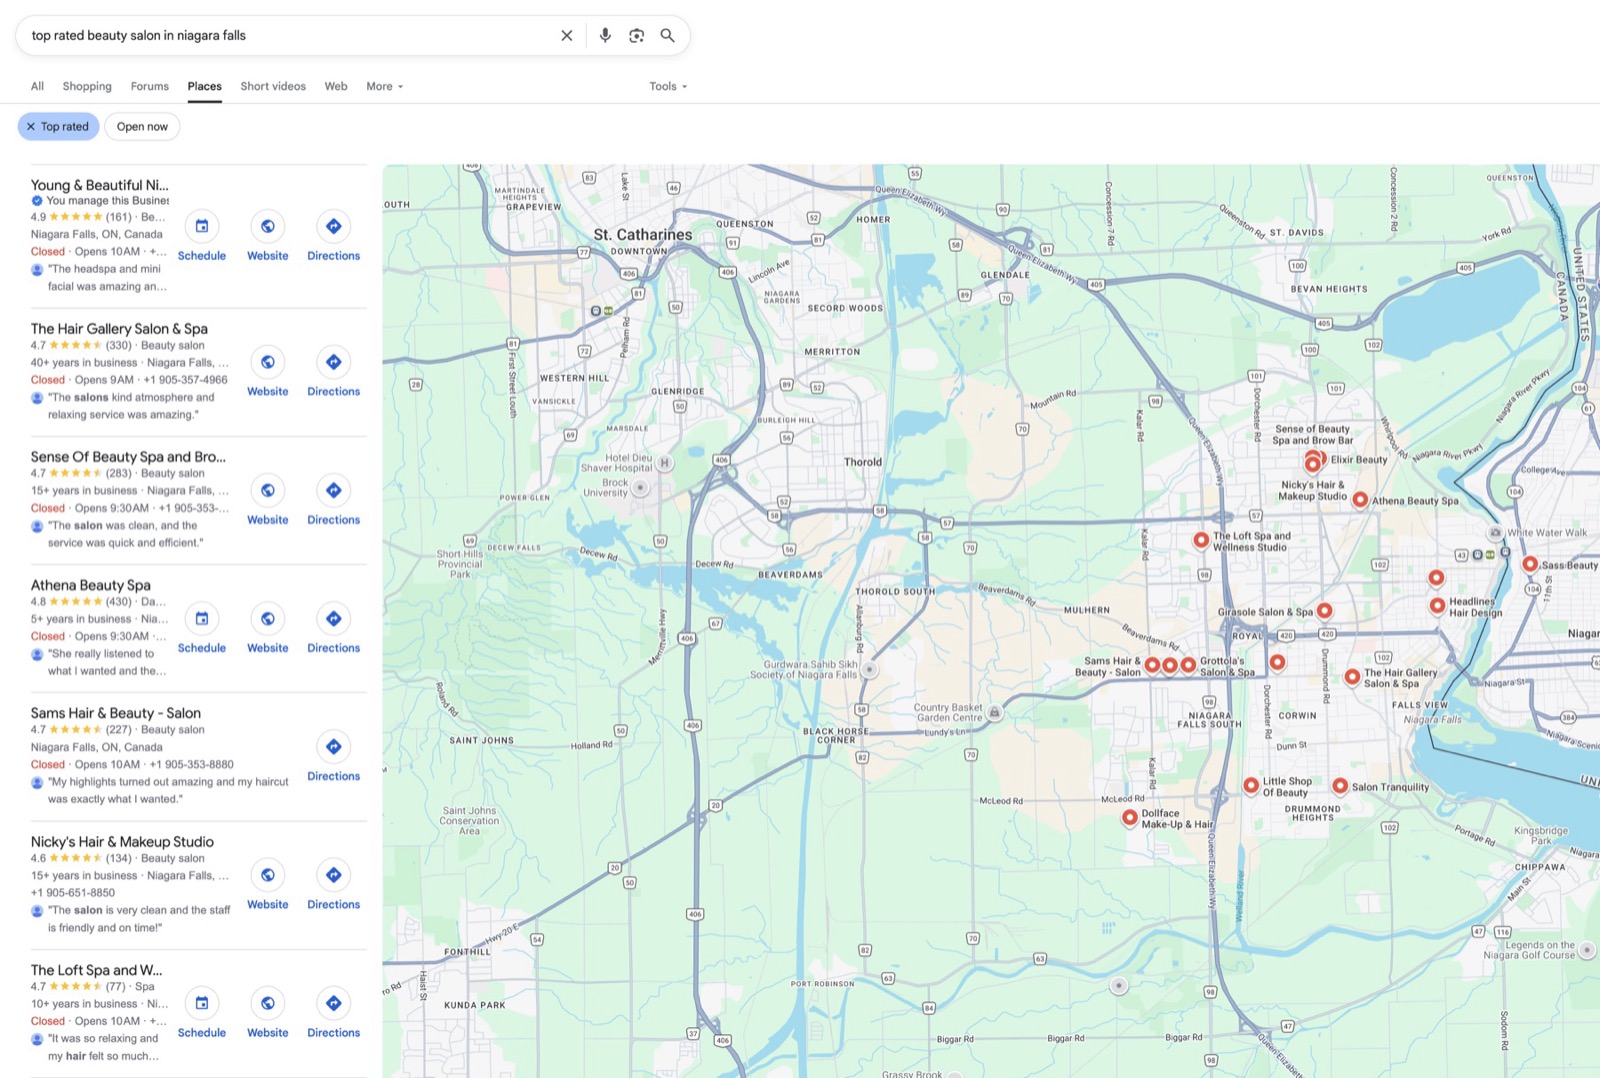This screenshot has width=1600, height=1078.
Task: Expand the More search categories dropdown
Action: [x=385, y=86]
